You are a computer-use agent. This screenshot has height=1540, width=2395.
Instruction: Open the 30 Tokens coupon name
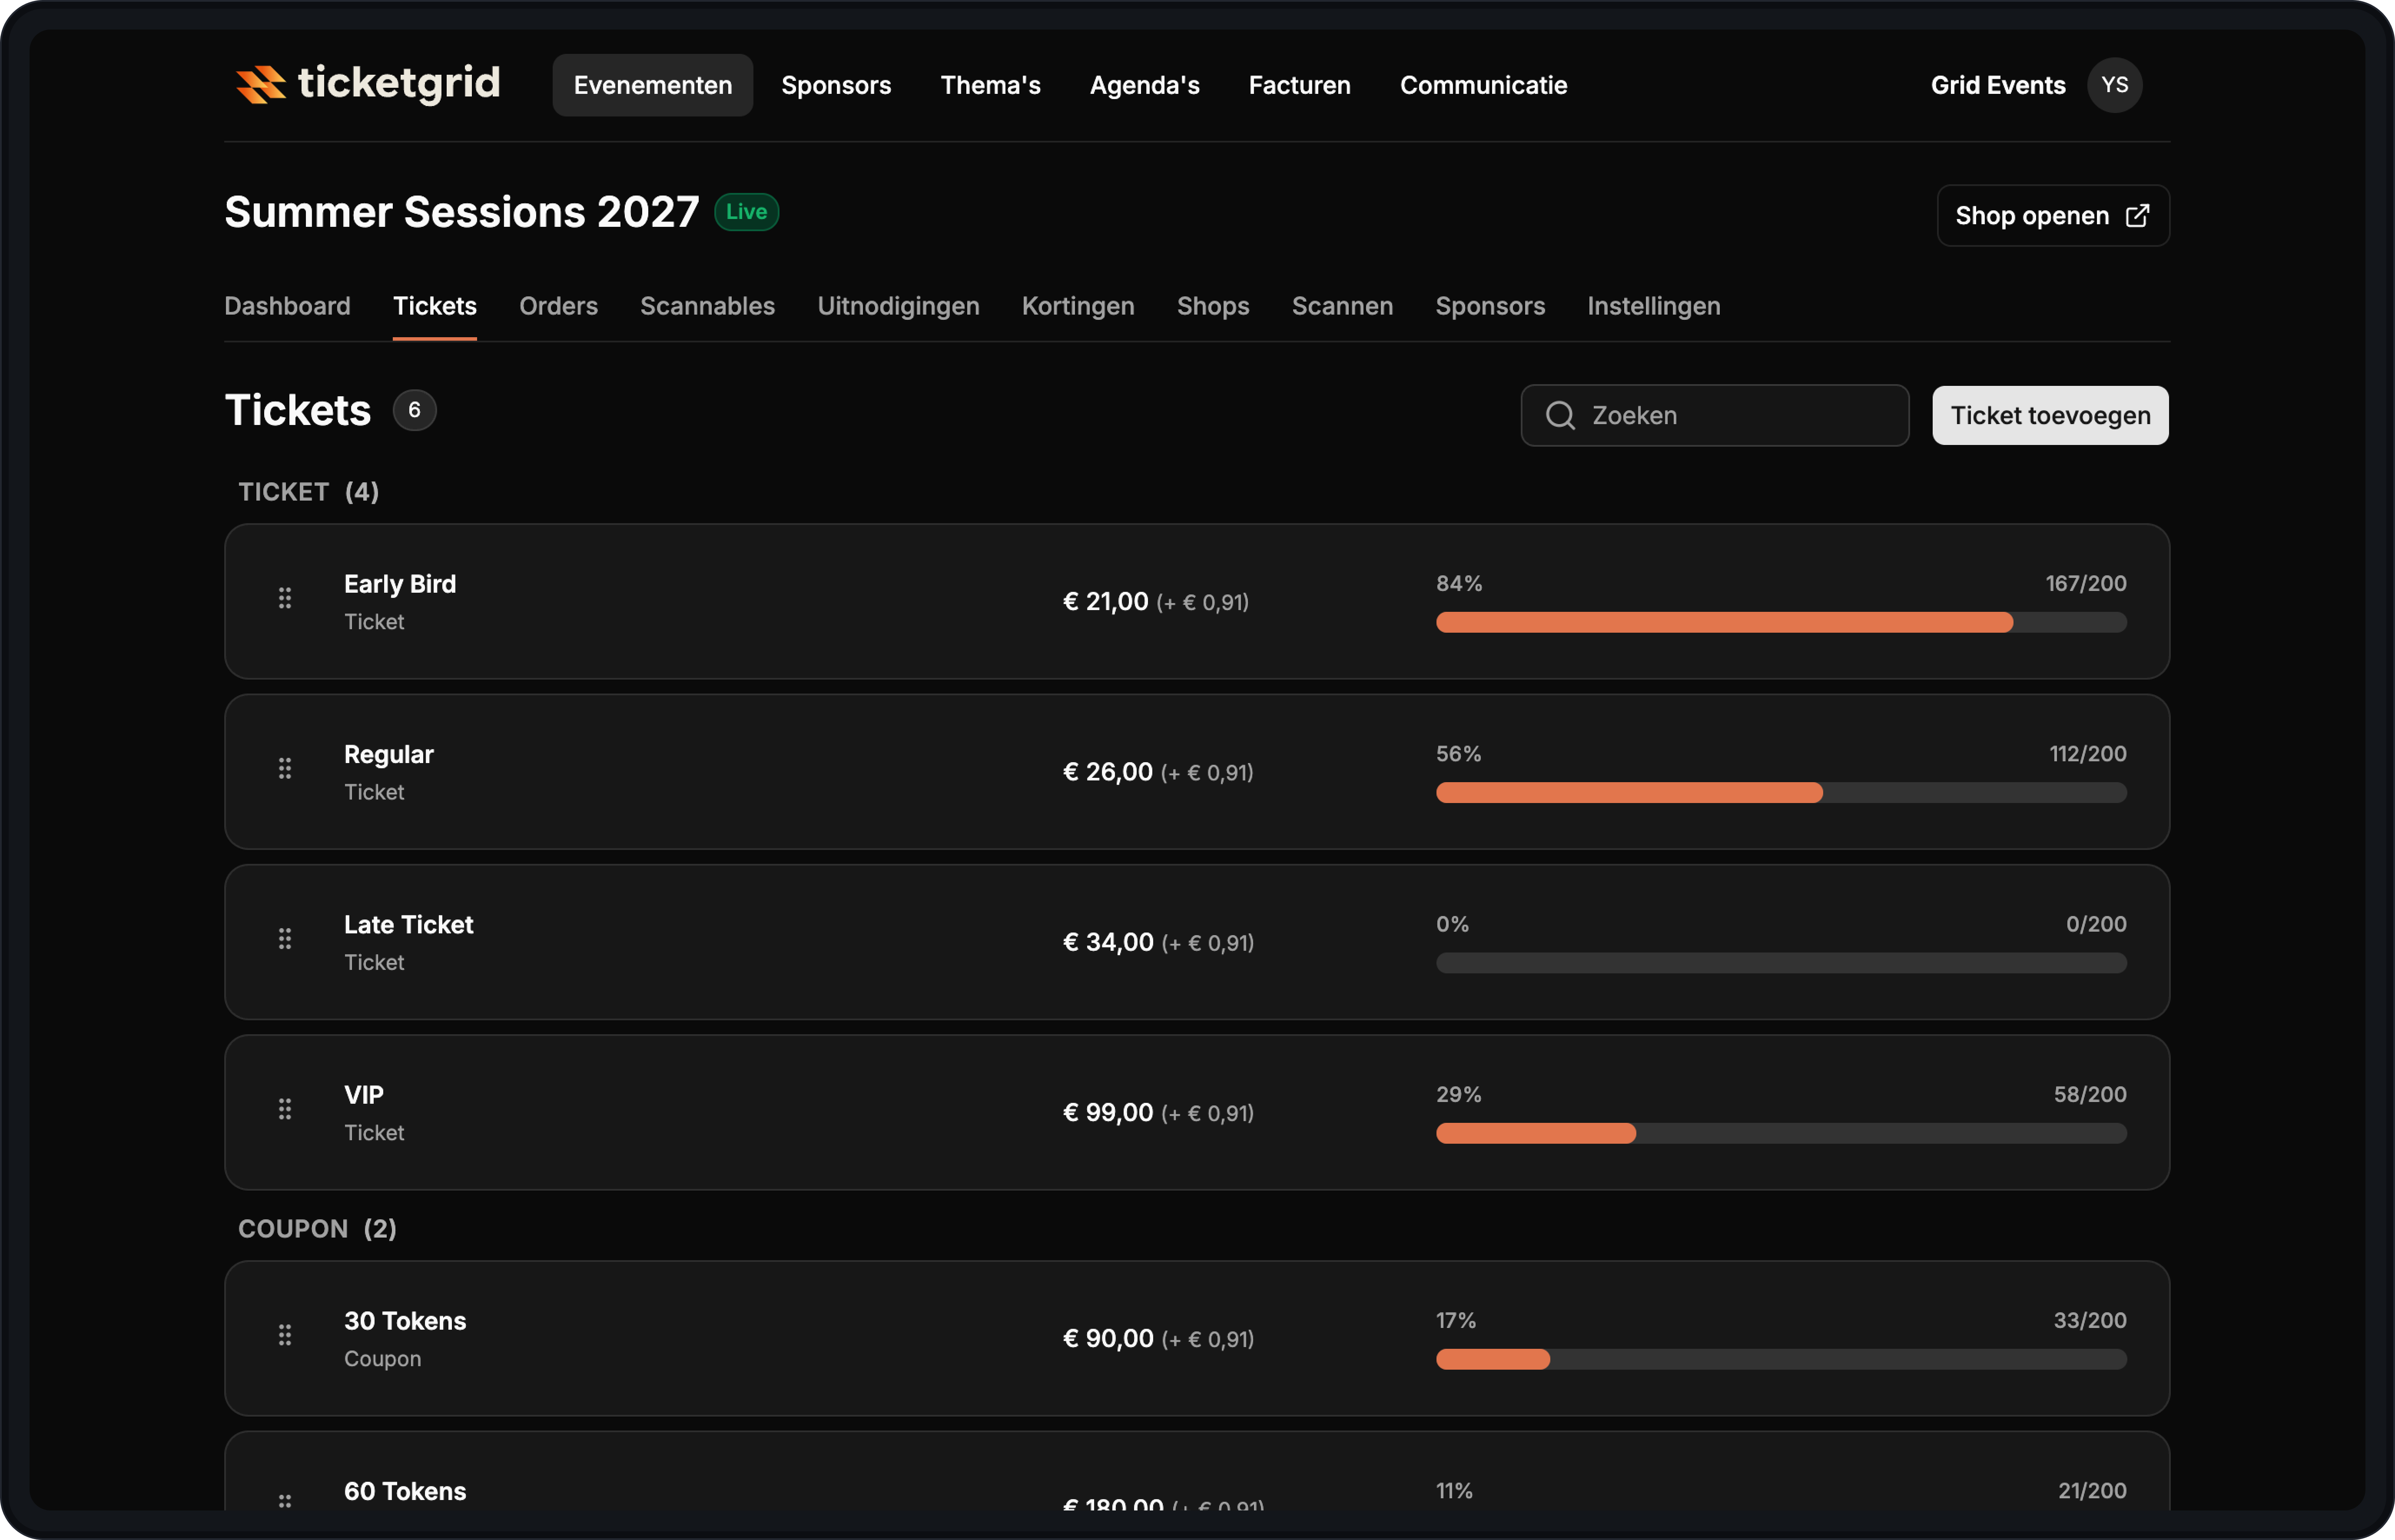click(405, 1321)
